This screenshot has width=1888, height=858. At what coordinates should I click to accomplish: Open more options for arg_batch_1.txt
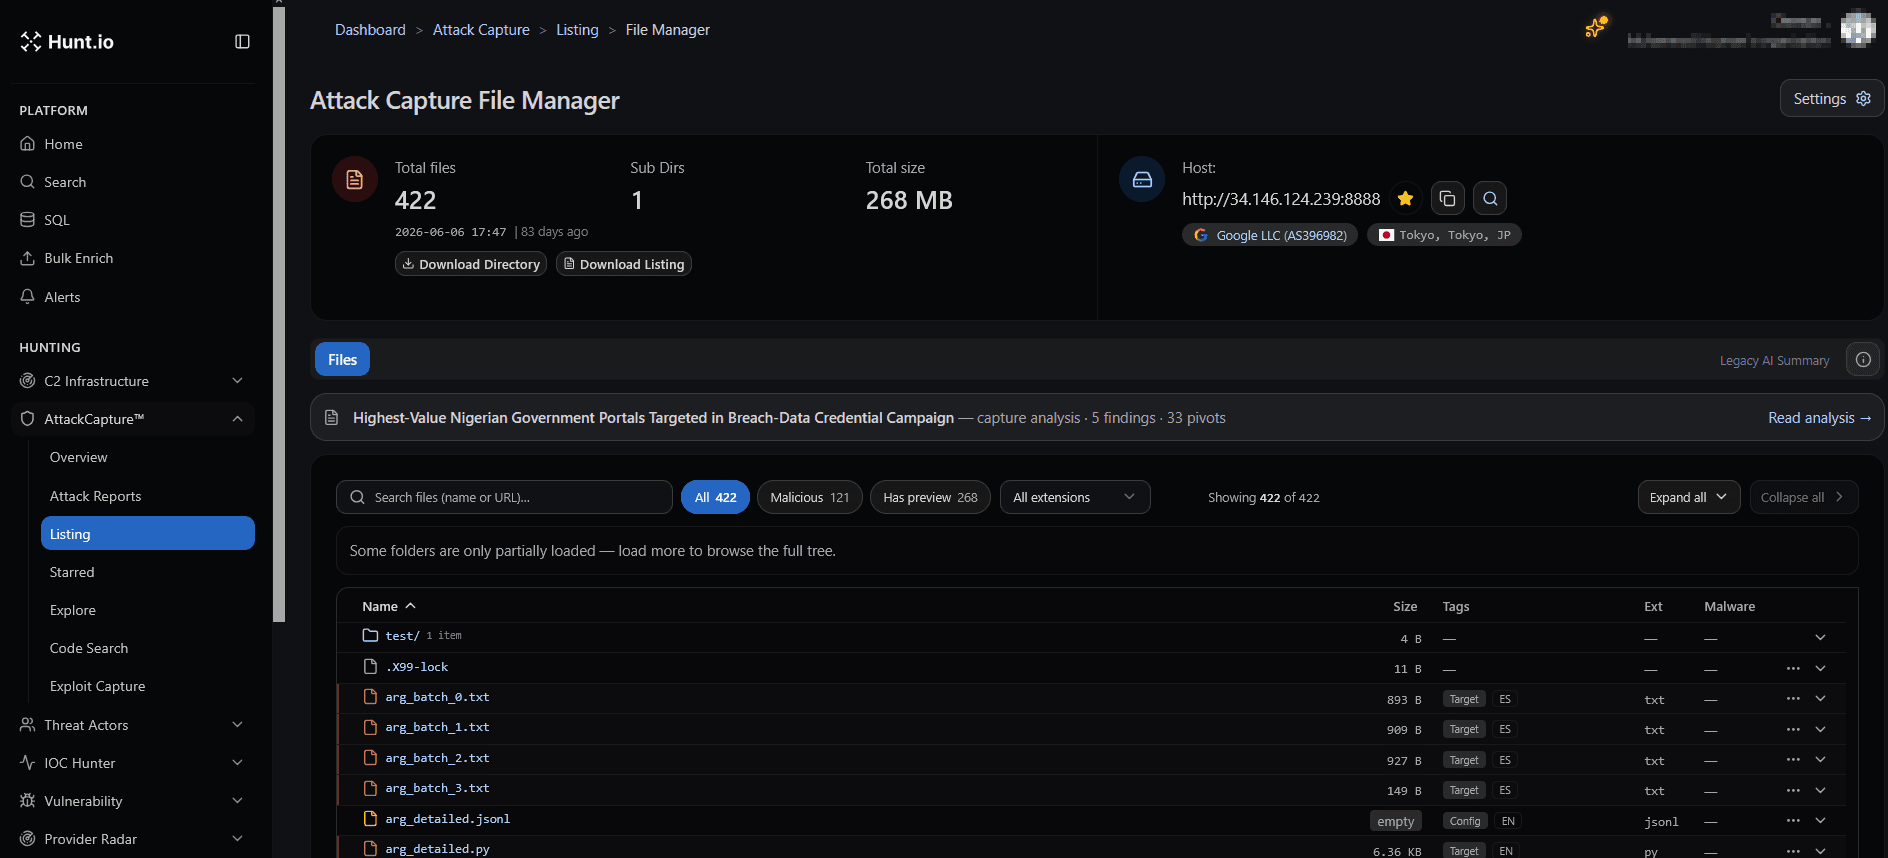tap(1793, 729)
